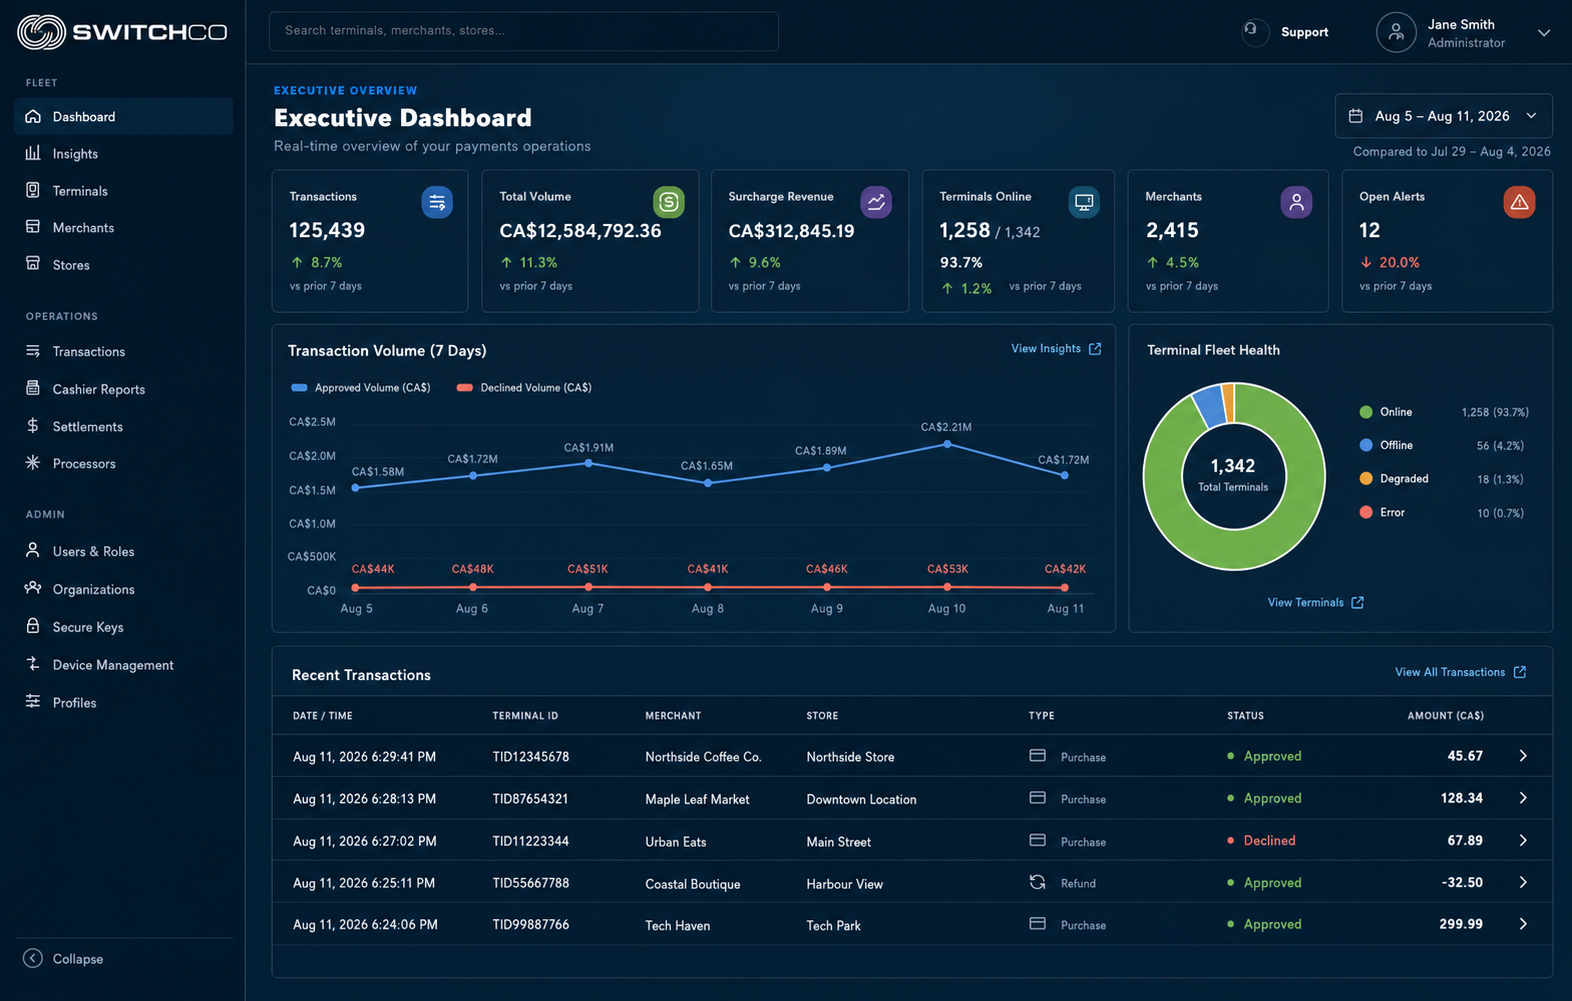The width and height of the screenshot is (1572, 1001).
Task: Click the View Terminals link
Action: [1315, 602]
